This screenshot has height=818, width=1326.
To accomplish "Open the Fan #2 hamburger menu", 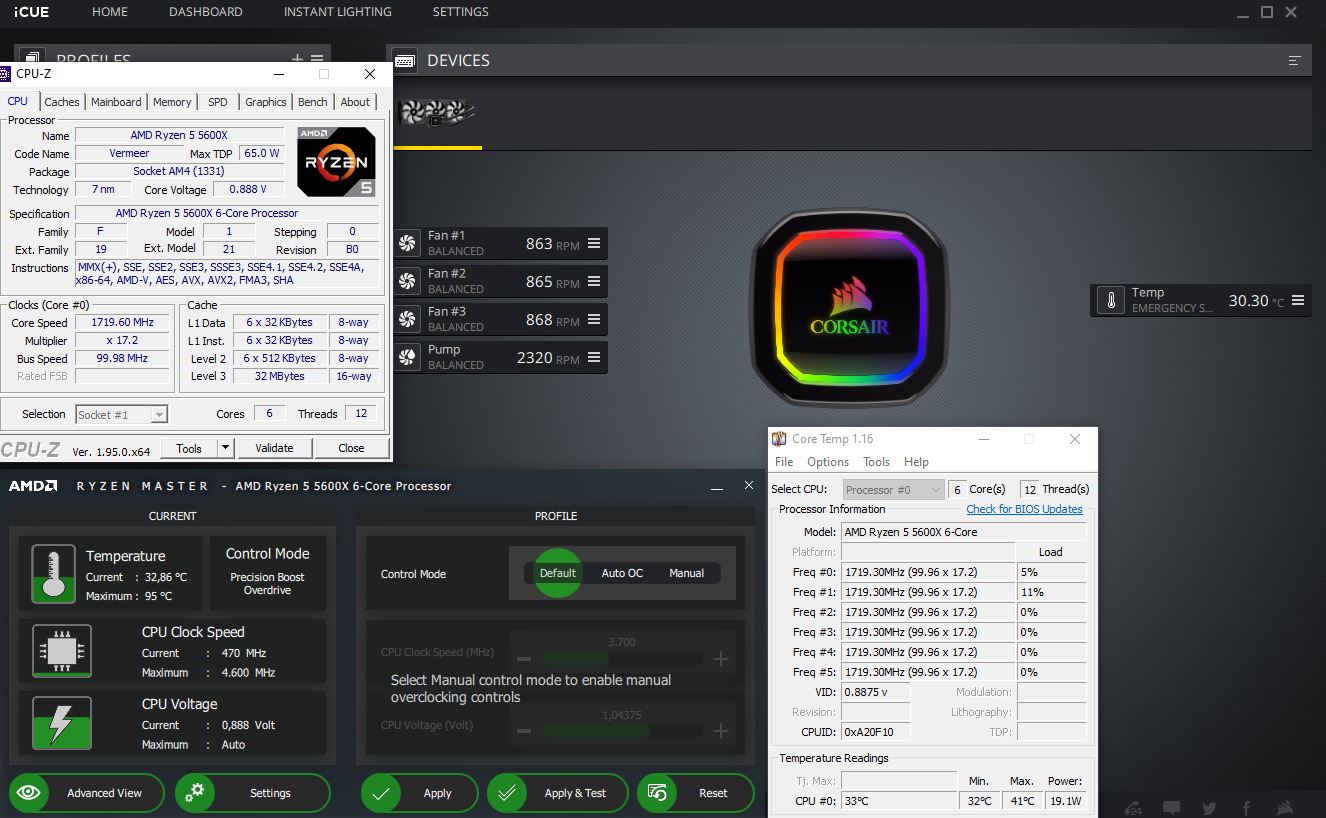I will coord(594,282).
